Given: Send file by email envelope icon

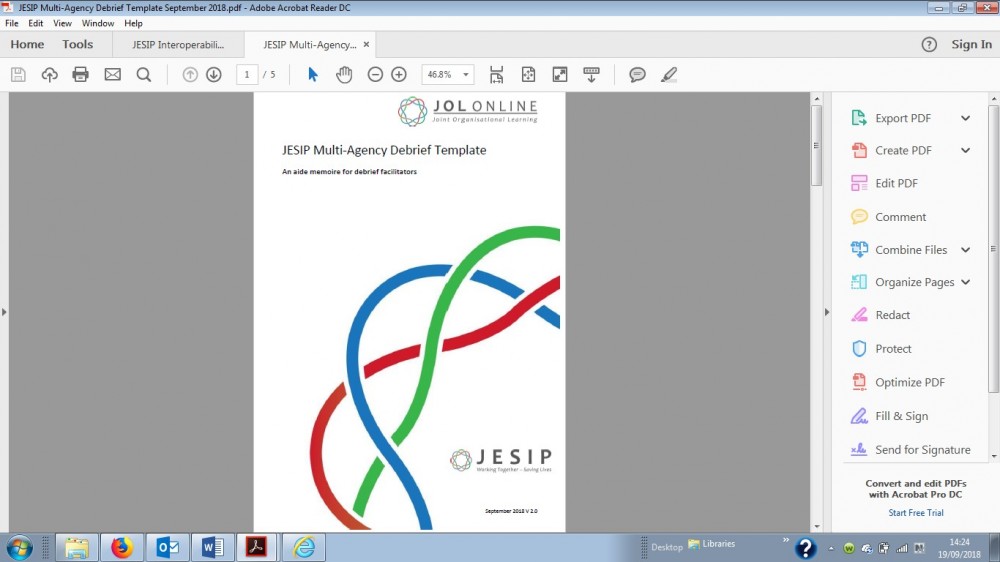Looking at the screenshot, I should tap(112, 75).
